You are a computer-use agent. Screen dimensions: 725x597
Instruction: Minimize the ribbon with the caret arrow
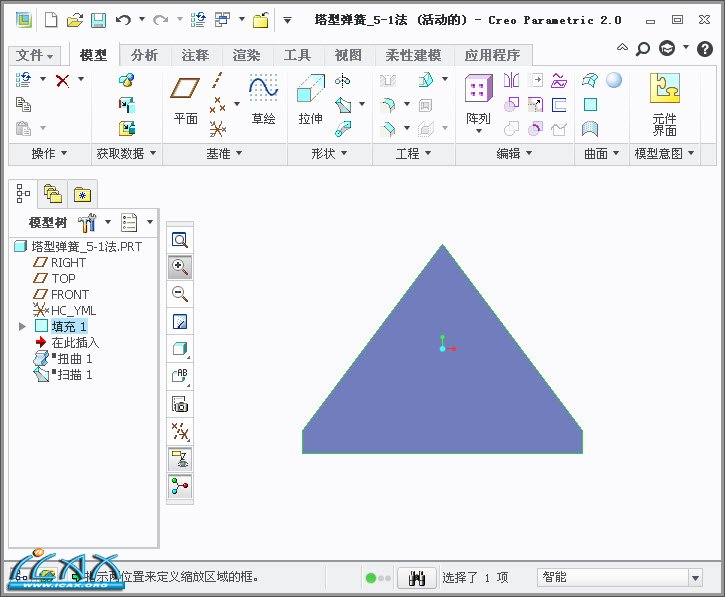(x=622, y=47)
